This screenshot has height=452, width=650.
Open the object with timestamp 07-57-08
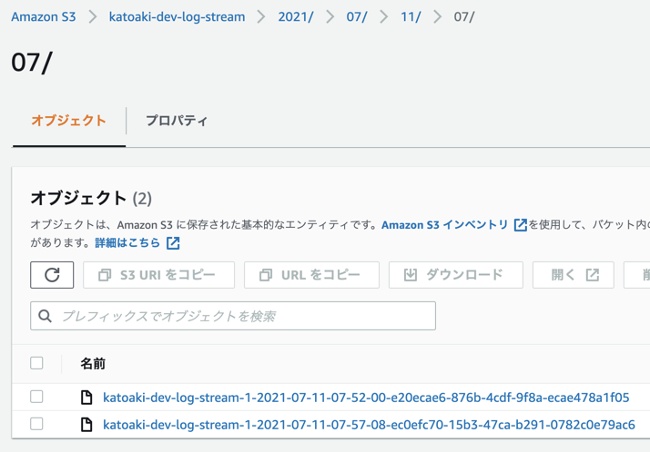369,425
